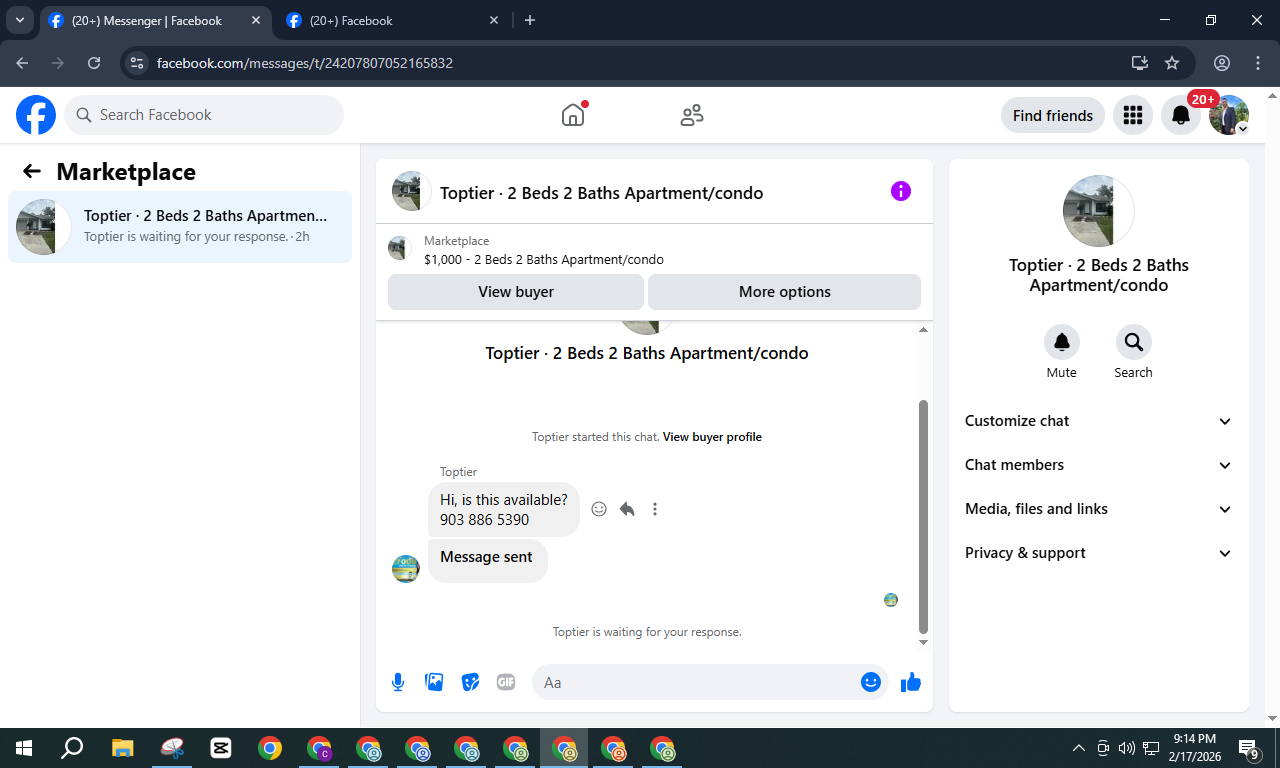Close the Messenger | Facebook tab

coord(256,20)
